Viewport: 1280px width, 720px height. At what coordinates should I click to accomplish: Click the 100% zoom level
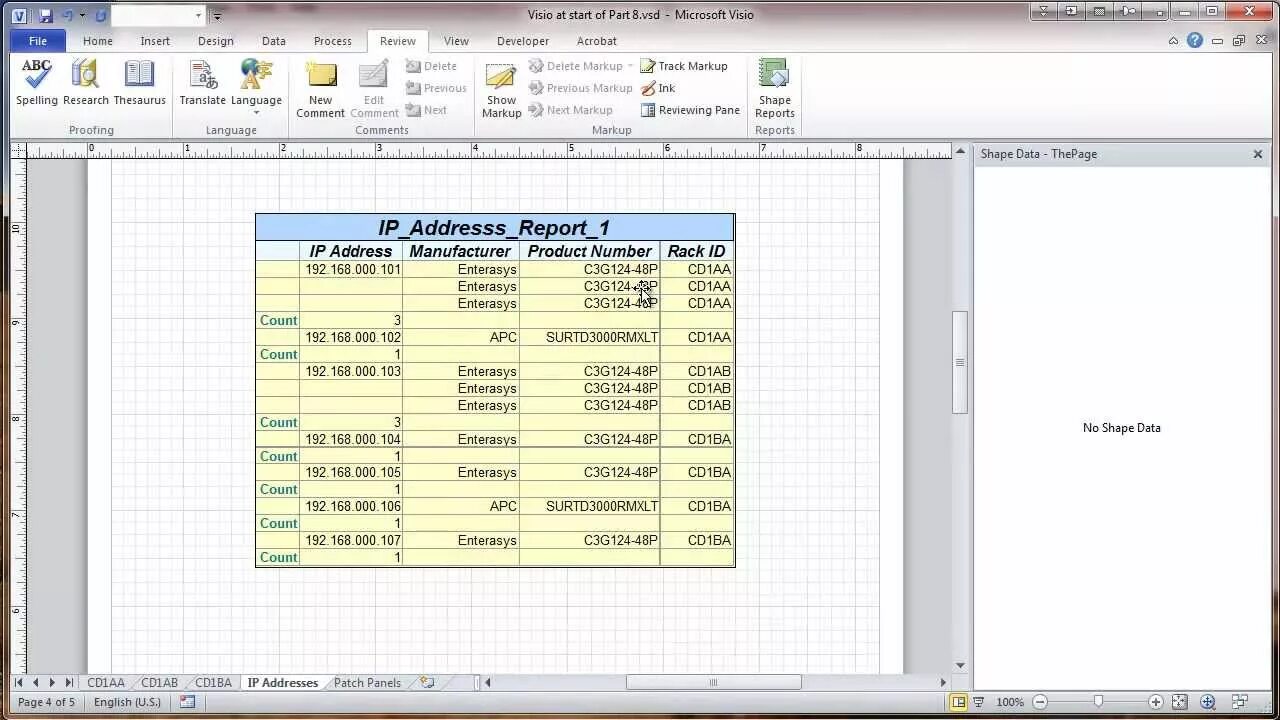(1010, 702)
